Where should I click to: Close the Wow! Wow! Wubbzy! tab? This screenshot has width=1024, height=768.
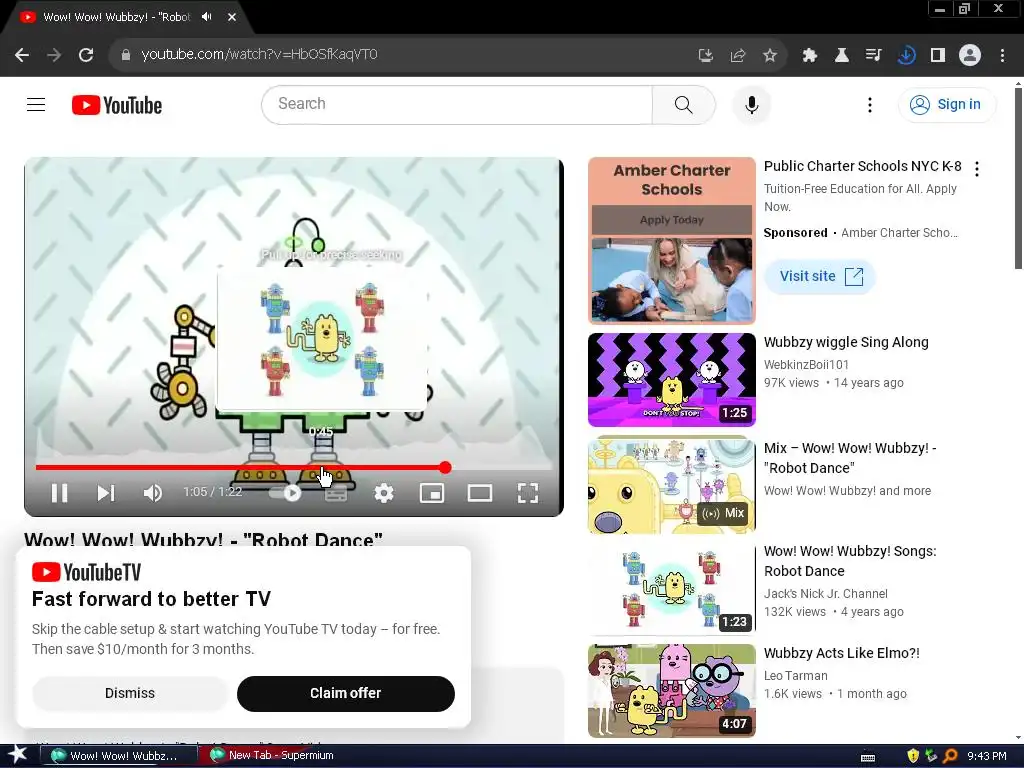pyautogui.click(x=232, y=17)
